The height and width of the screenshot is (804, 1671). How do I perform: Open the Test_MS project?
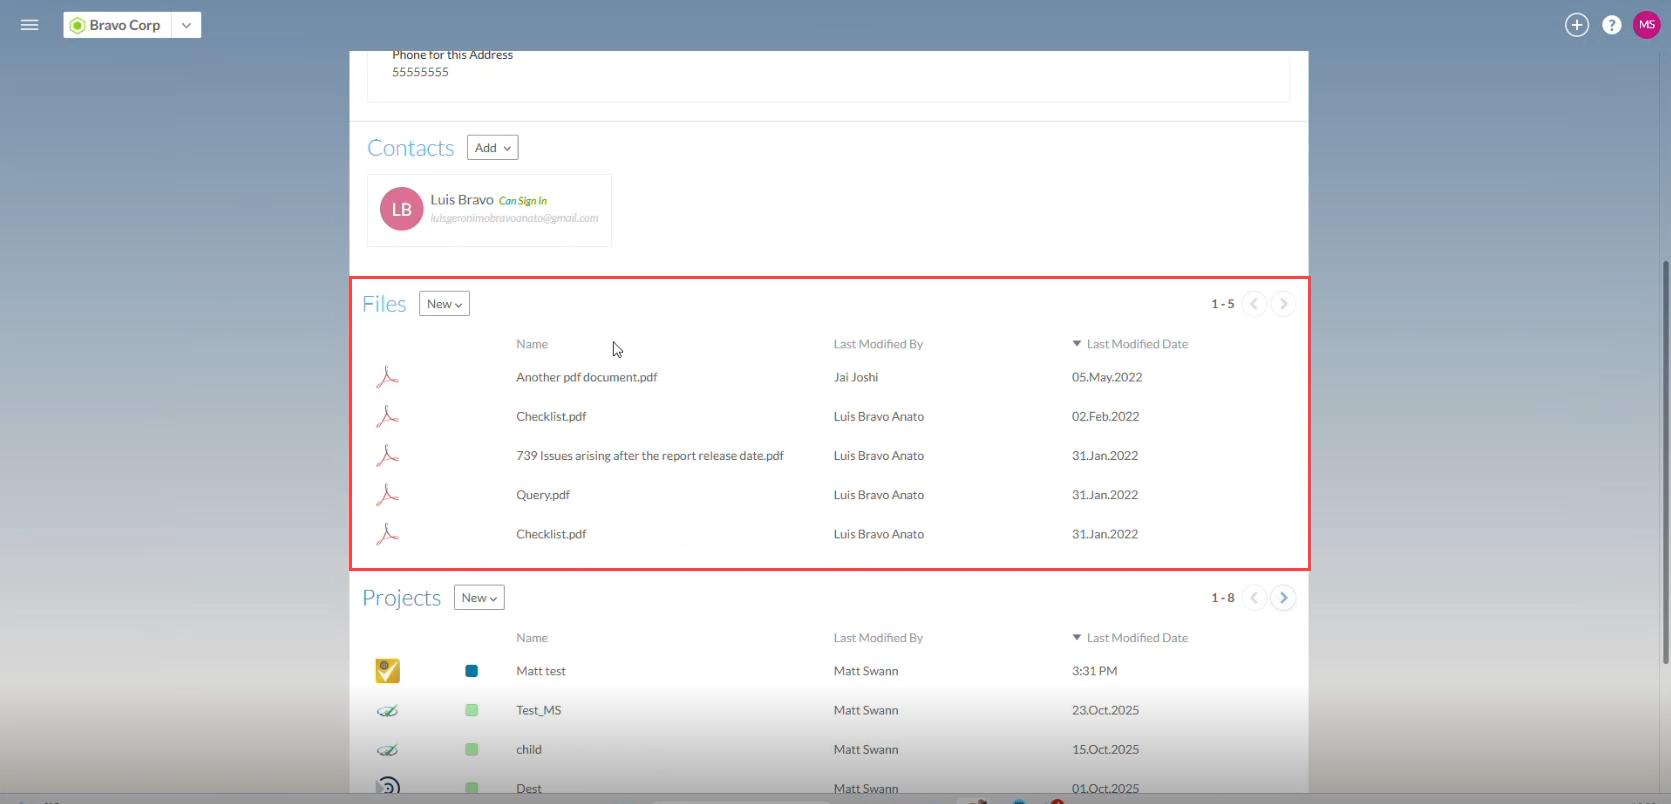pyautogui.click(x=539, y=710)
